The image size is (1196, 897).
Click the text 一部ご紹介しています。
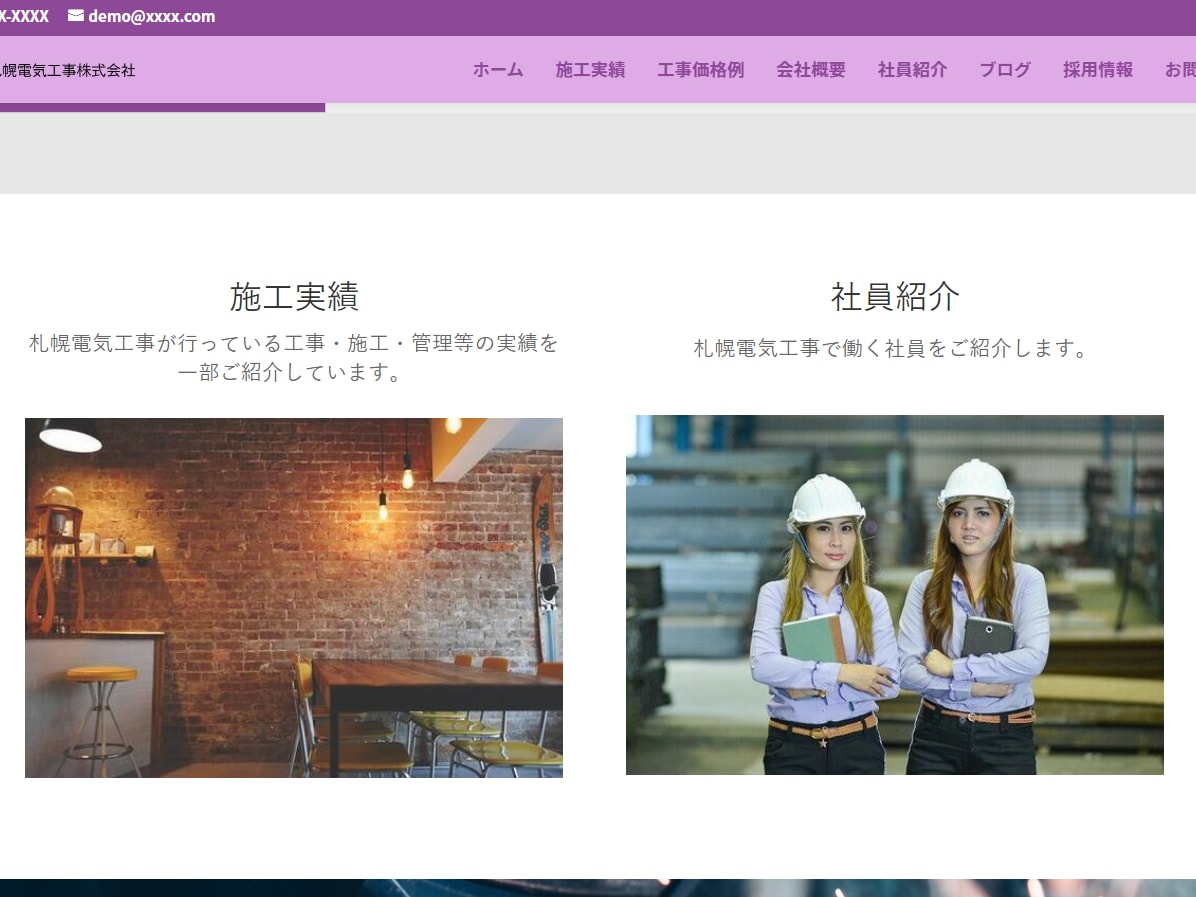290,372
